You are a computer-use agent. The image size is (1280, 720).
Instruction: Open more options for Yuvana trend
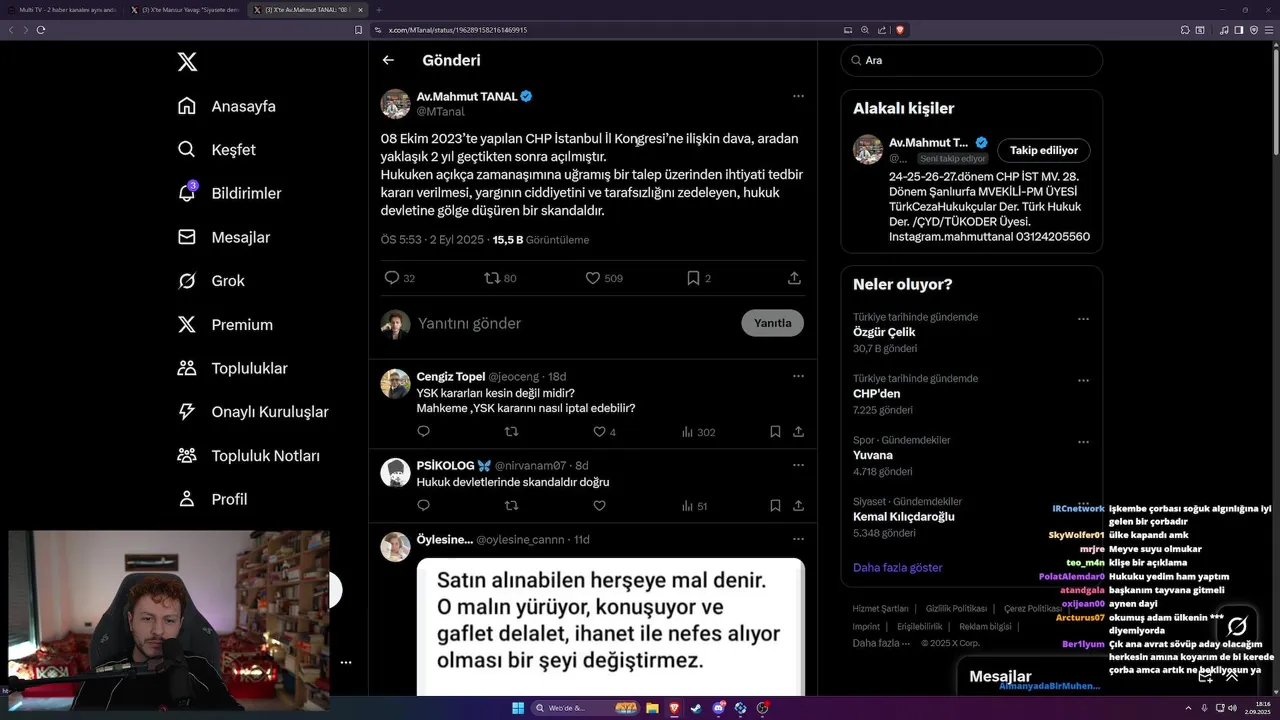pyautogui.click(x=1083, y=442)
